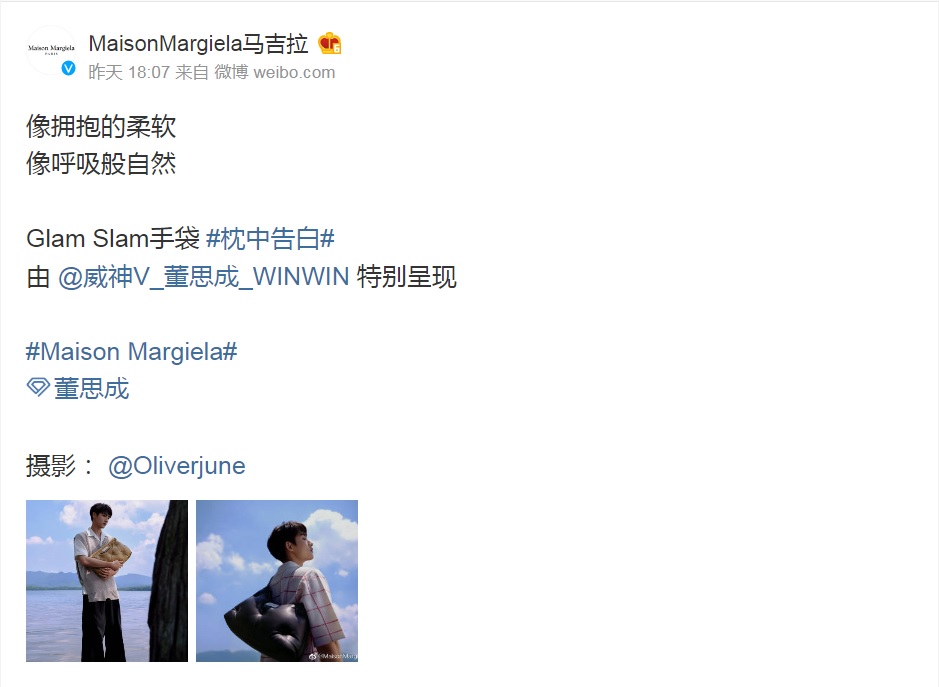Open the 董思成 super topic link
This screenshot has height=687, width=939.
click(x=92, y=389)
